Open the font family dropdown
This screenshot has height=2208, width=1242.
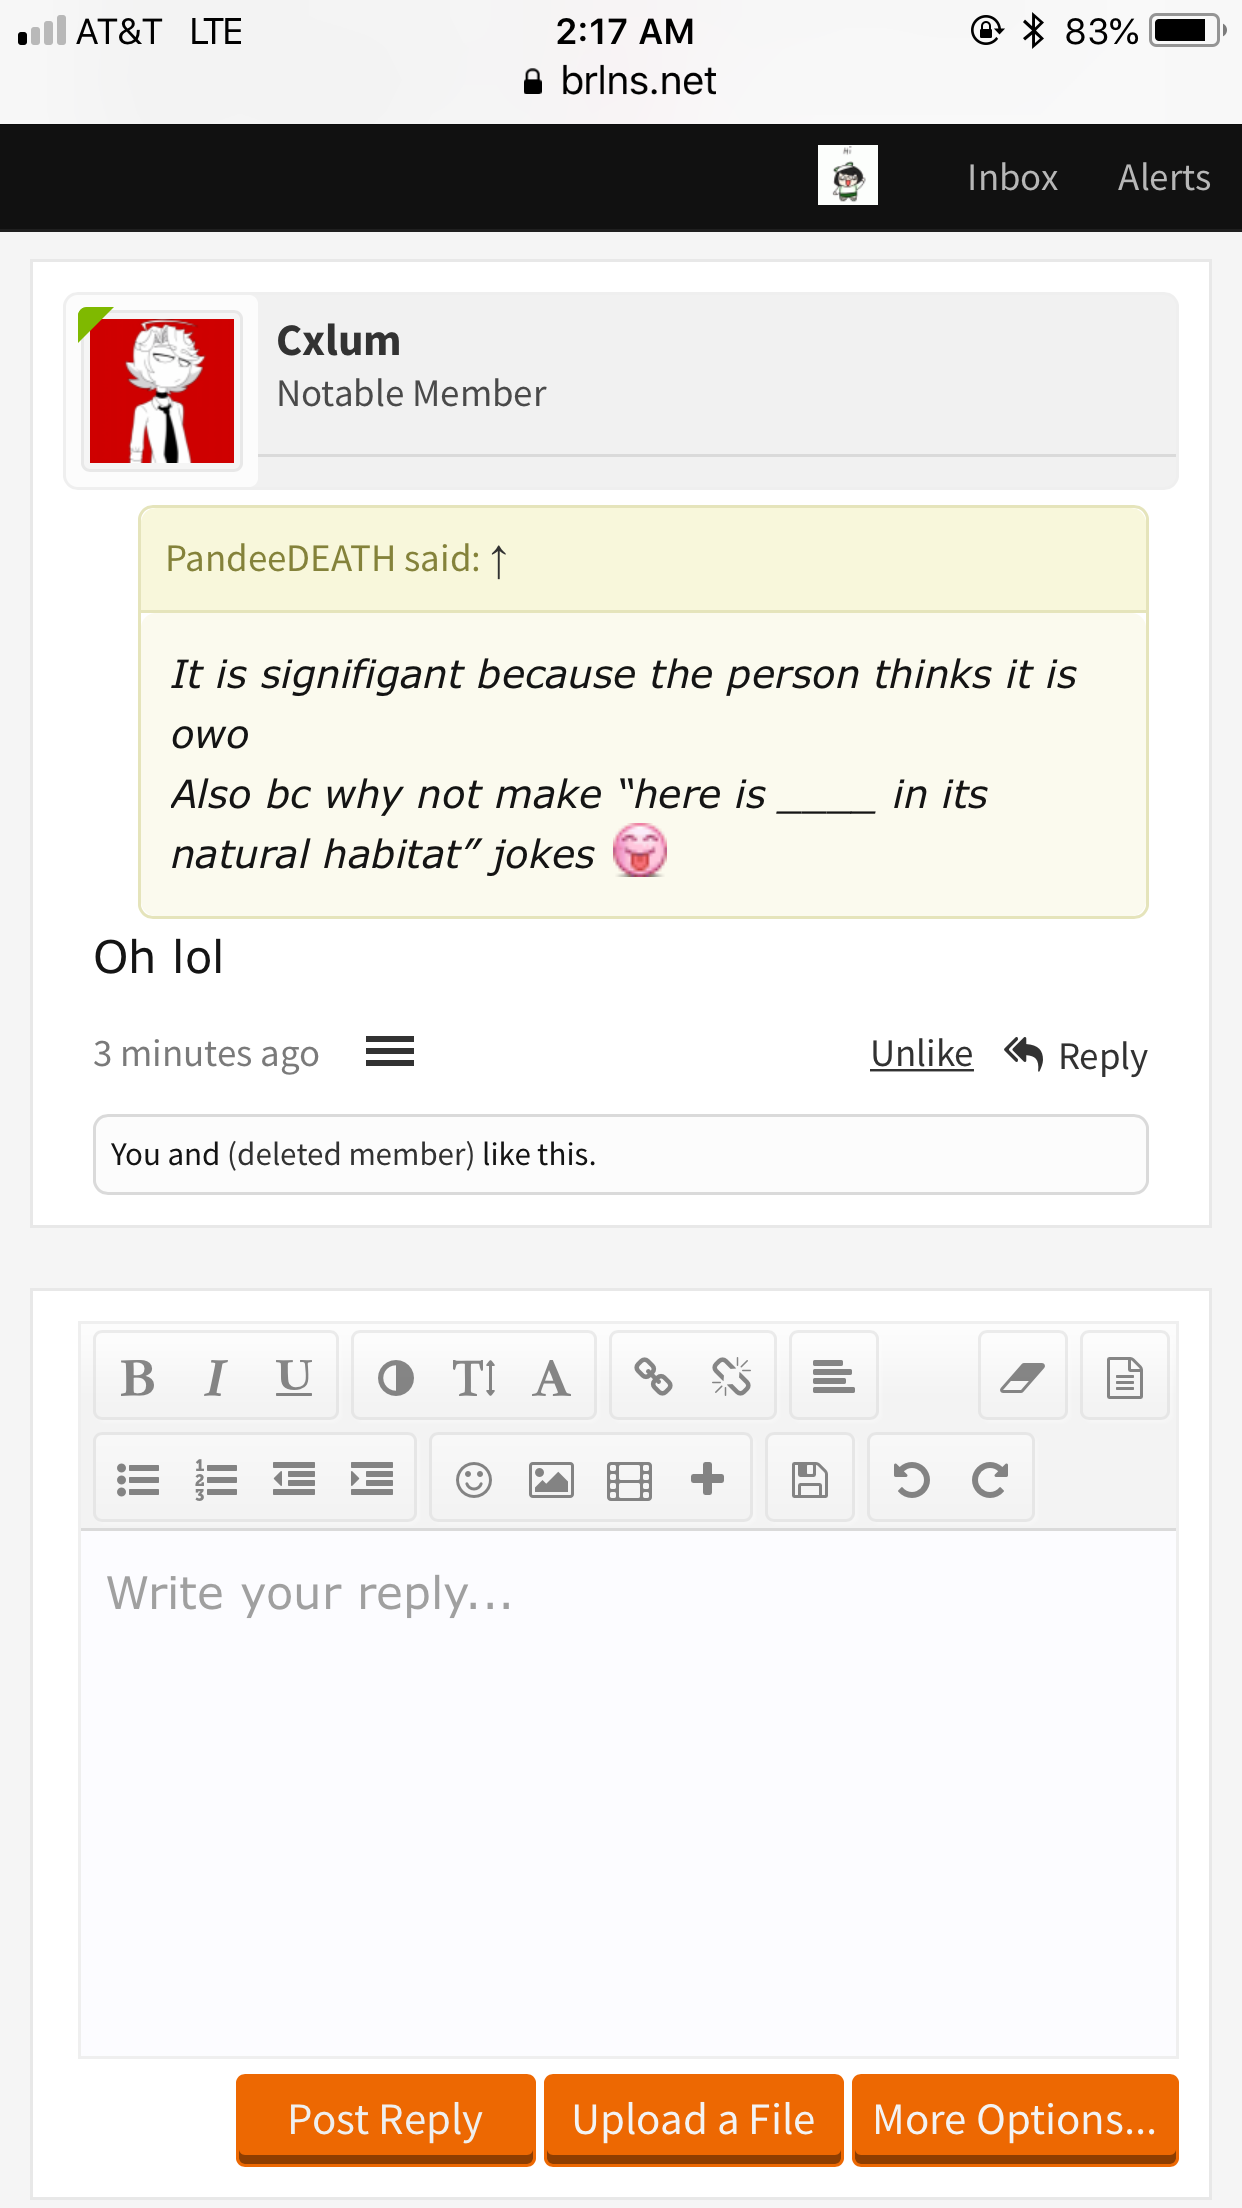point(552,1377)
